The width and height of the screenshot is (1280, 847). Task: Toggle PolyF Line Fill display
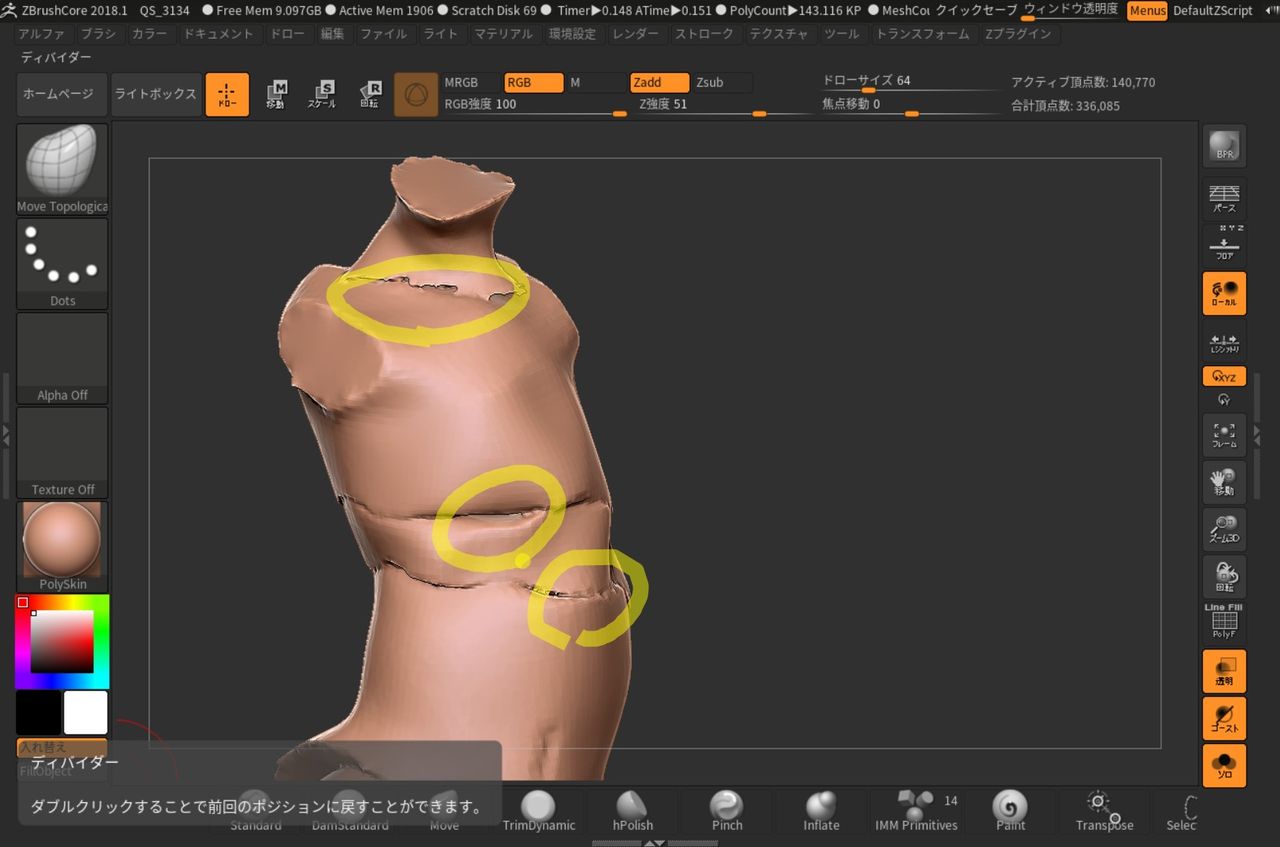(x=1224, y=622)
